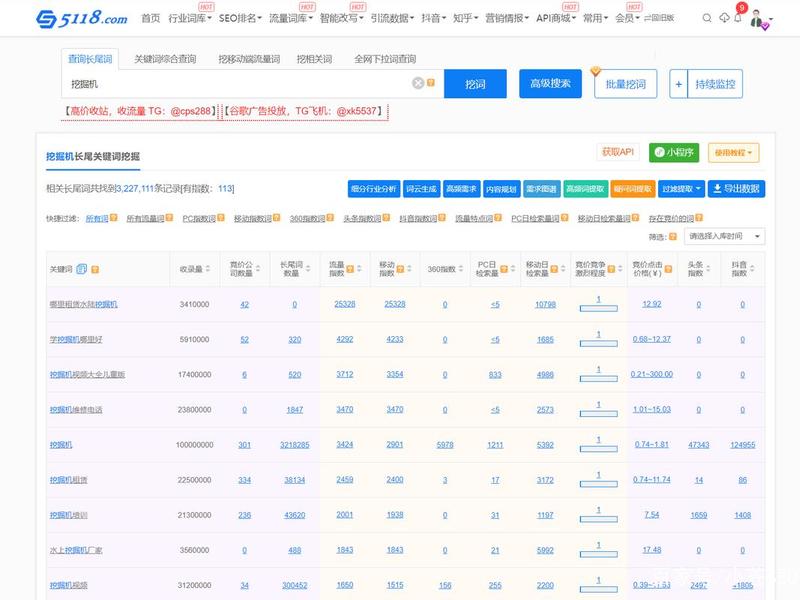This screenshot has height=600, width=800.
Task: Expand the 流量词库 navigation menu
Action: 291,18
